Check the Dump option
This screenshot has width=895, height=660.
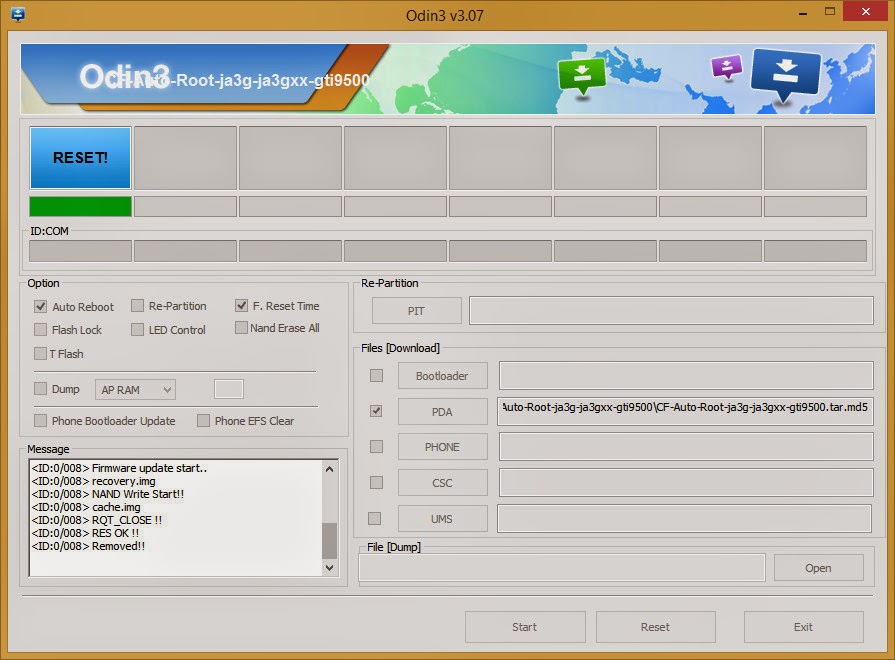(x=41, y=389)
